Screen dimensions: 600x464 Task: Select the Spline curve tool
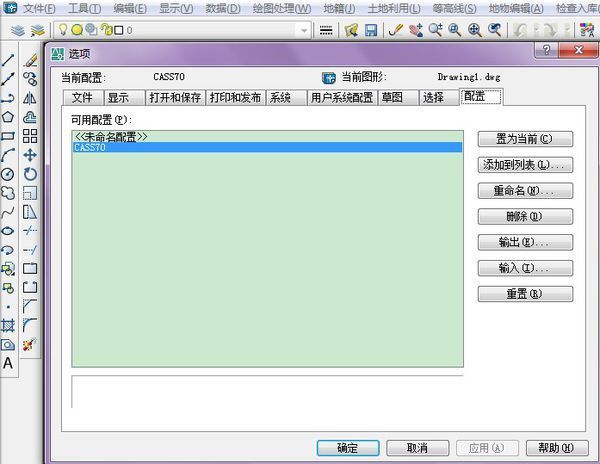point(8,212)
